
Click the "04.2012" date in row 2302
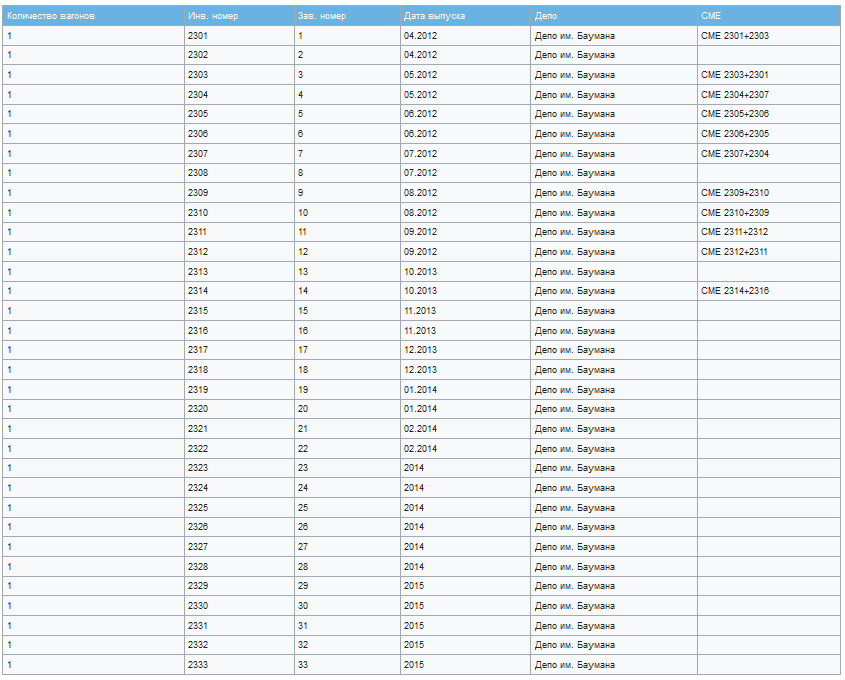pos(420,55)
